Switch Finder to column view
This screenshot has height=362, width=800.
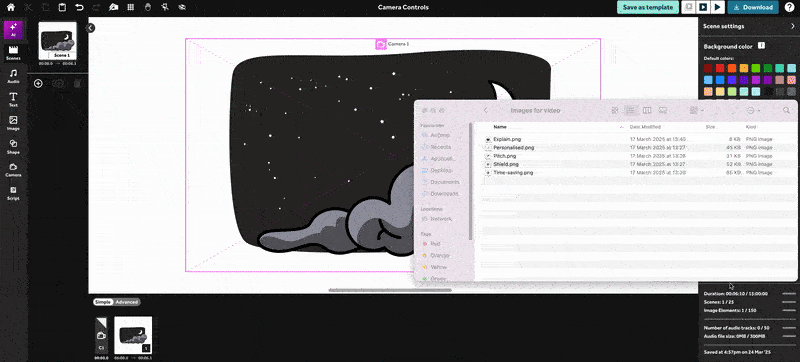click(x=647, y=110)
